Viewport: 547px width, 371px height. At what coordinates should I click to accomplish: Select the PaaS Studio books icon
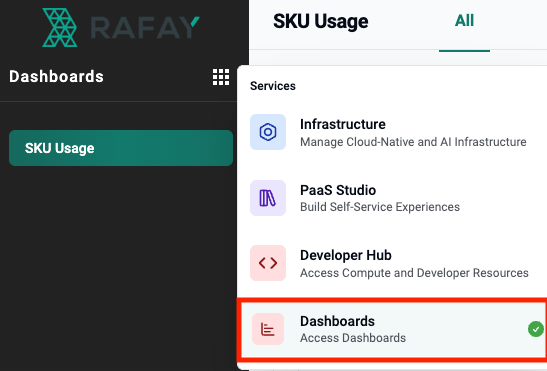[x=268, y=198]
